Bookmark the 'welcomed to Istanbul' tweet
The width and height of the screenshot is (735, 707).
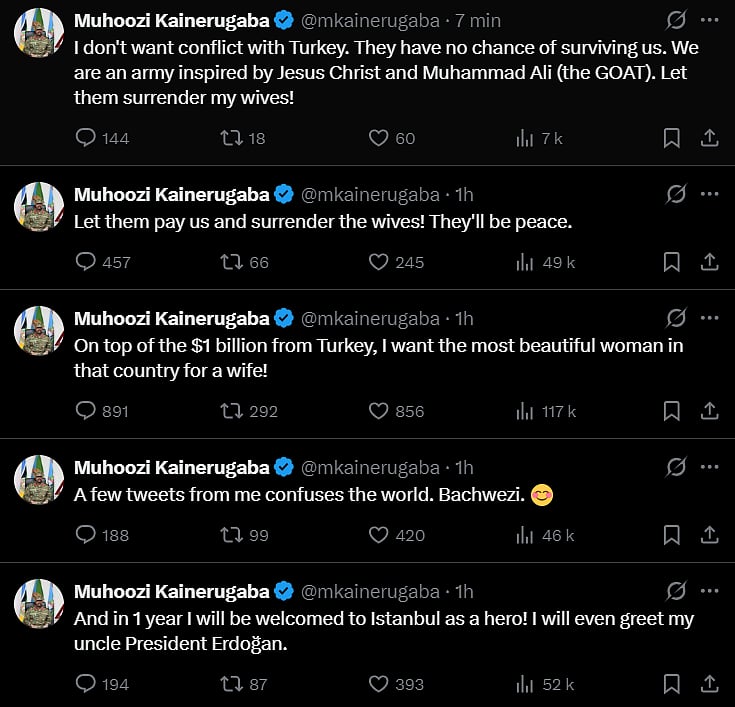(x=672, y=684)
